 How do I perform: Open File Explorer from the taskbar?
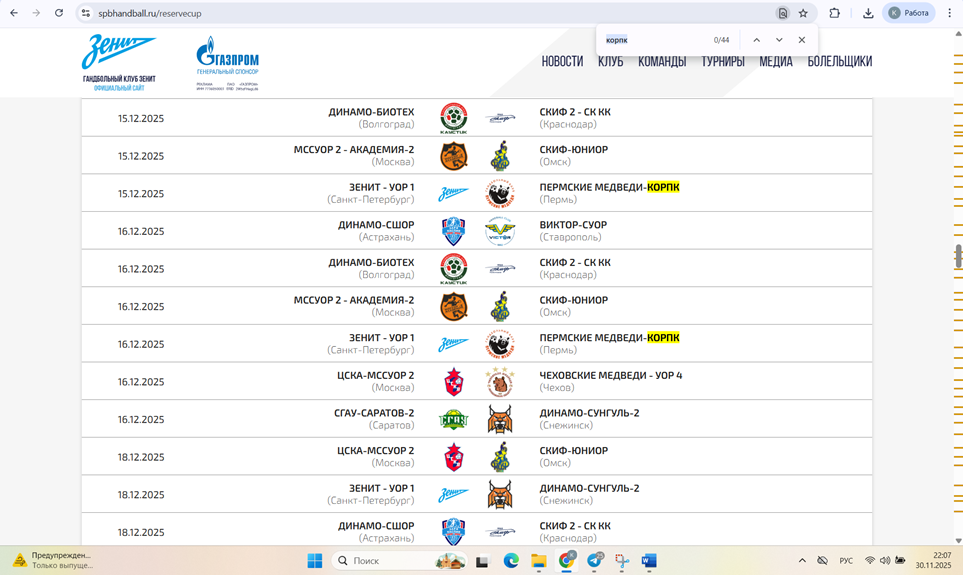point(539,560)
